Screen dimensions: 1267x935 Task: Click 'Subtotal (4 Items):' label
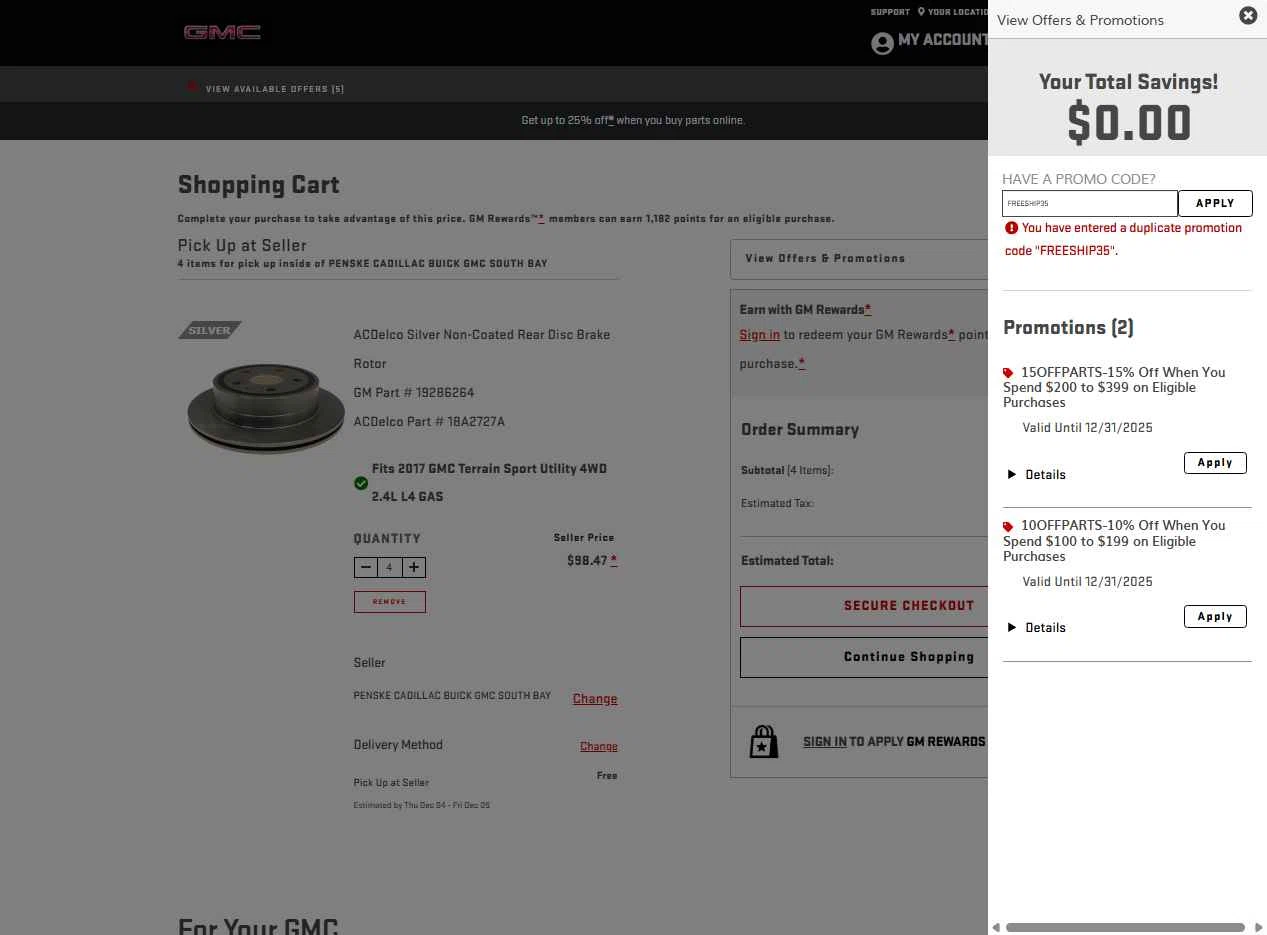pyautogui.click(x=787, y=470)
